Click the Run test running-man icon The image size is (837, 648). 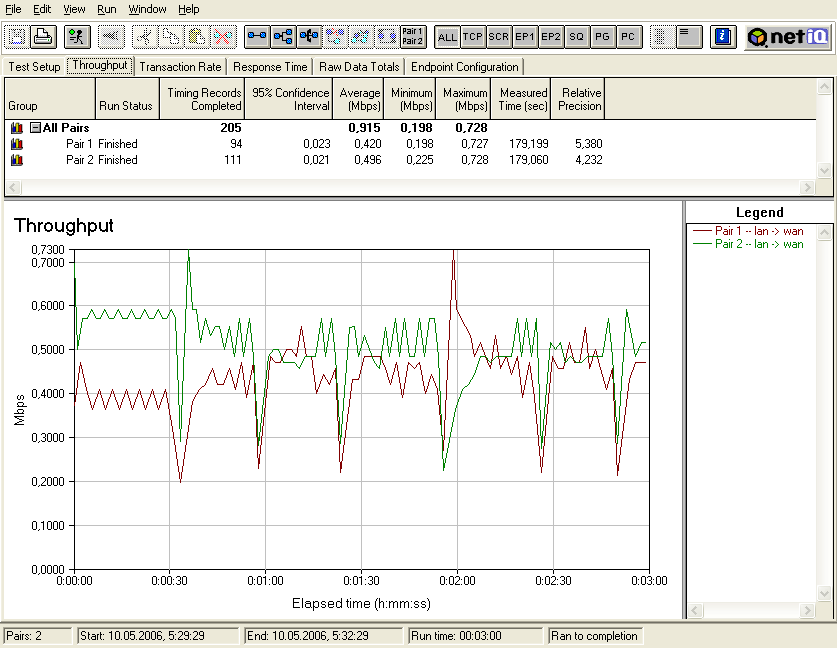[x=76, y=37]
